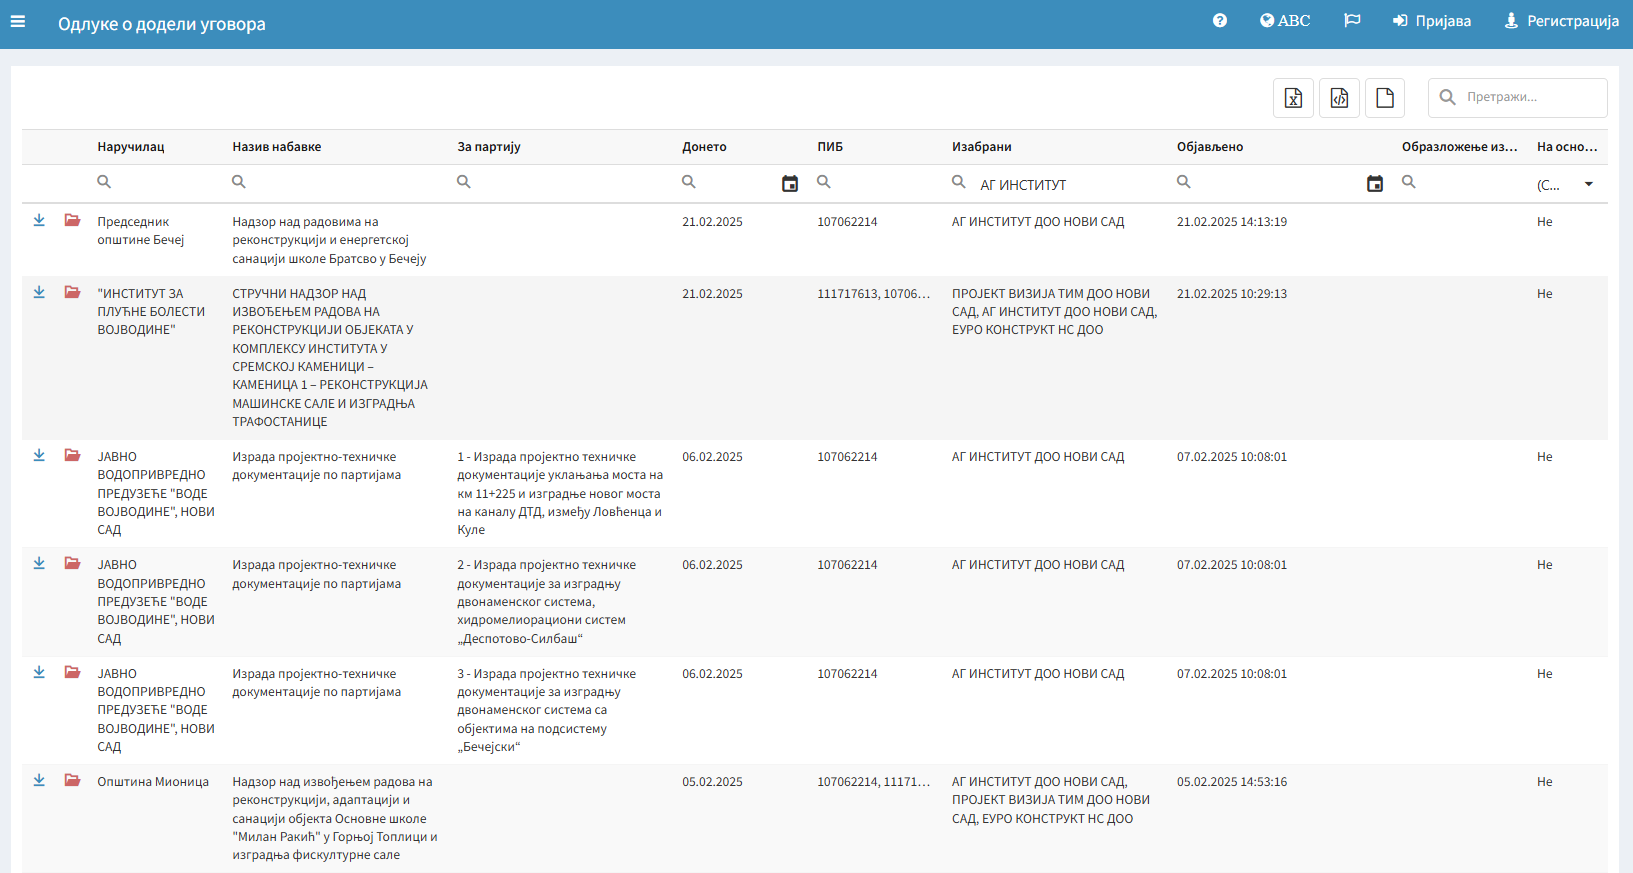1633x873 pixels.
Task: Export table to Excel file
Action: (x=1293, y=98)
